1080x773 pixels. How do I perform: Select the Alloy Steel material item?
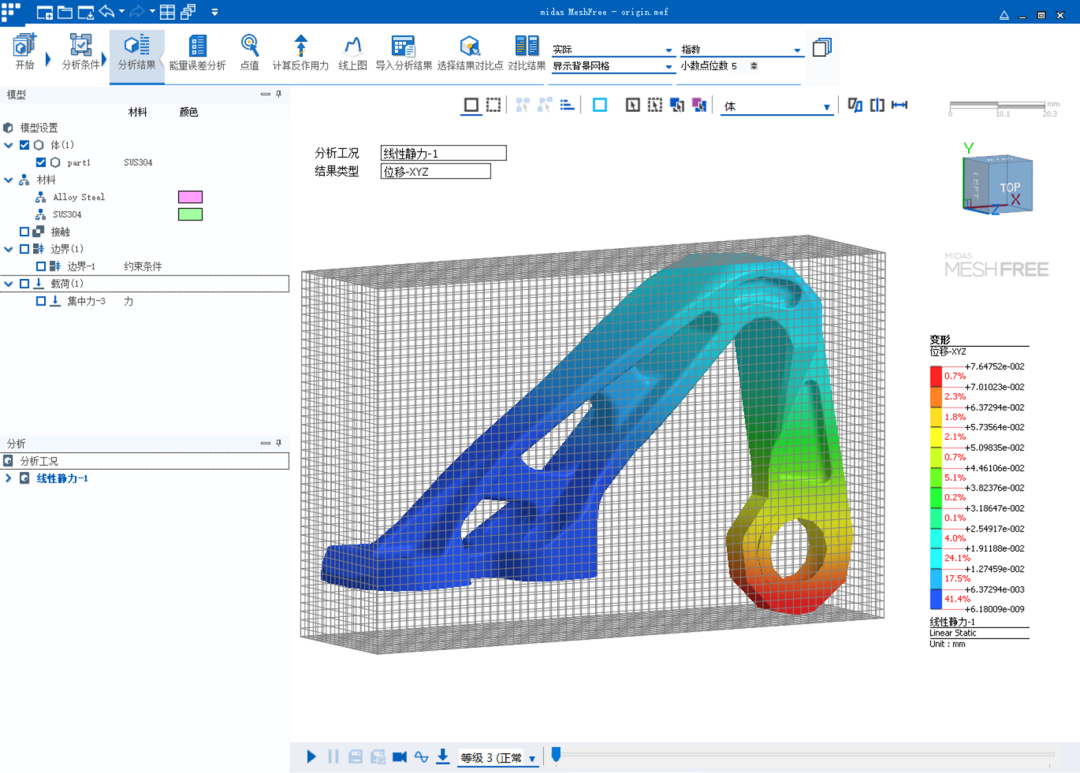click(x=79, y=197)
